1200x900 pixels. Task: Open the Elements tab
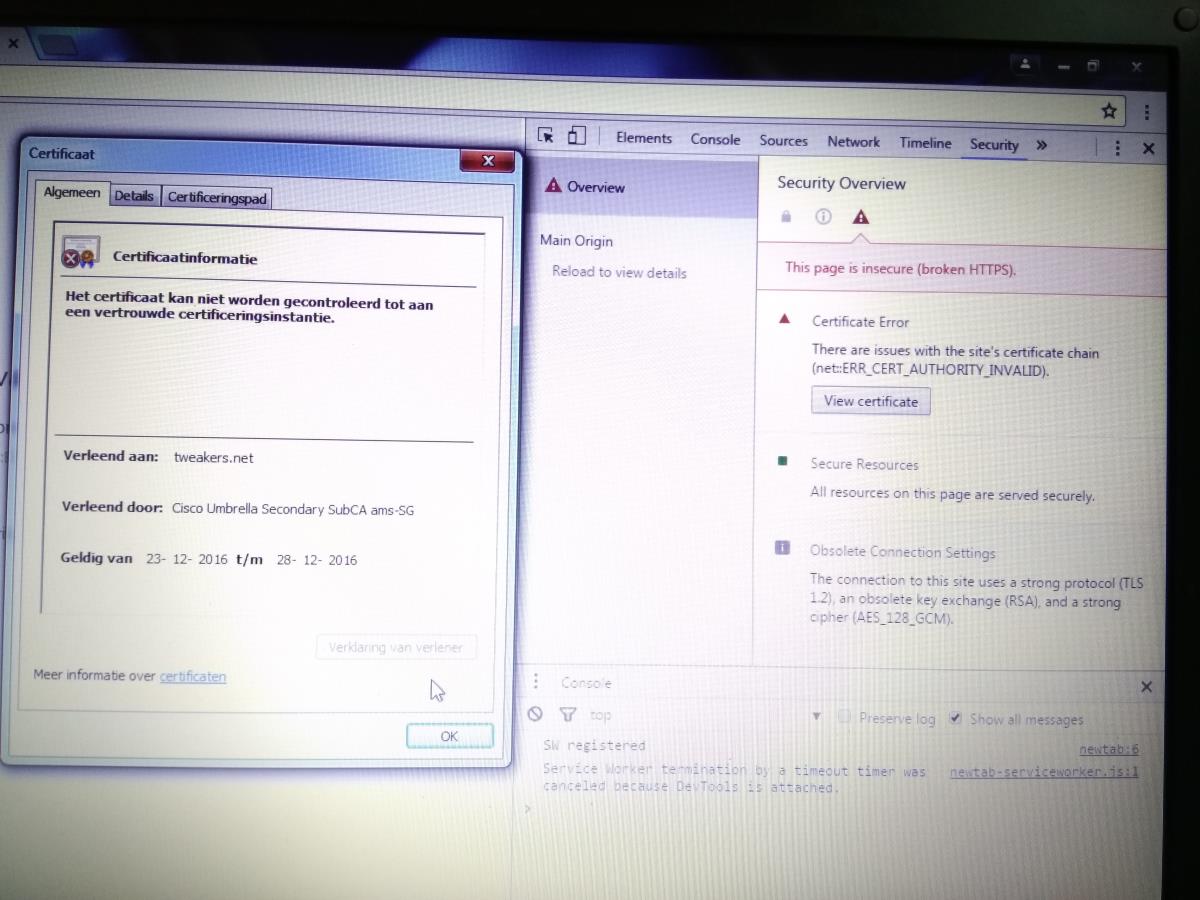click(x=644, y=138)
